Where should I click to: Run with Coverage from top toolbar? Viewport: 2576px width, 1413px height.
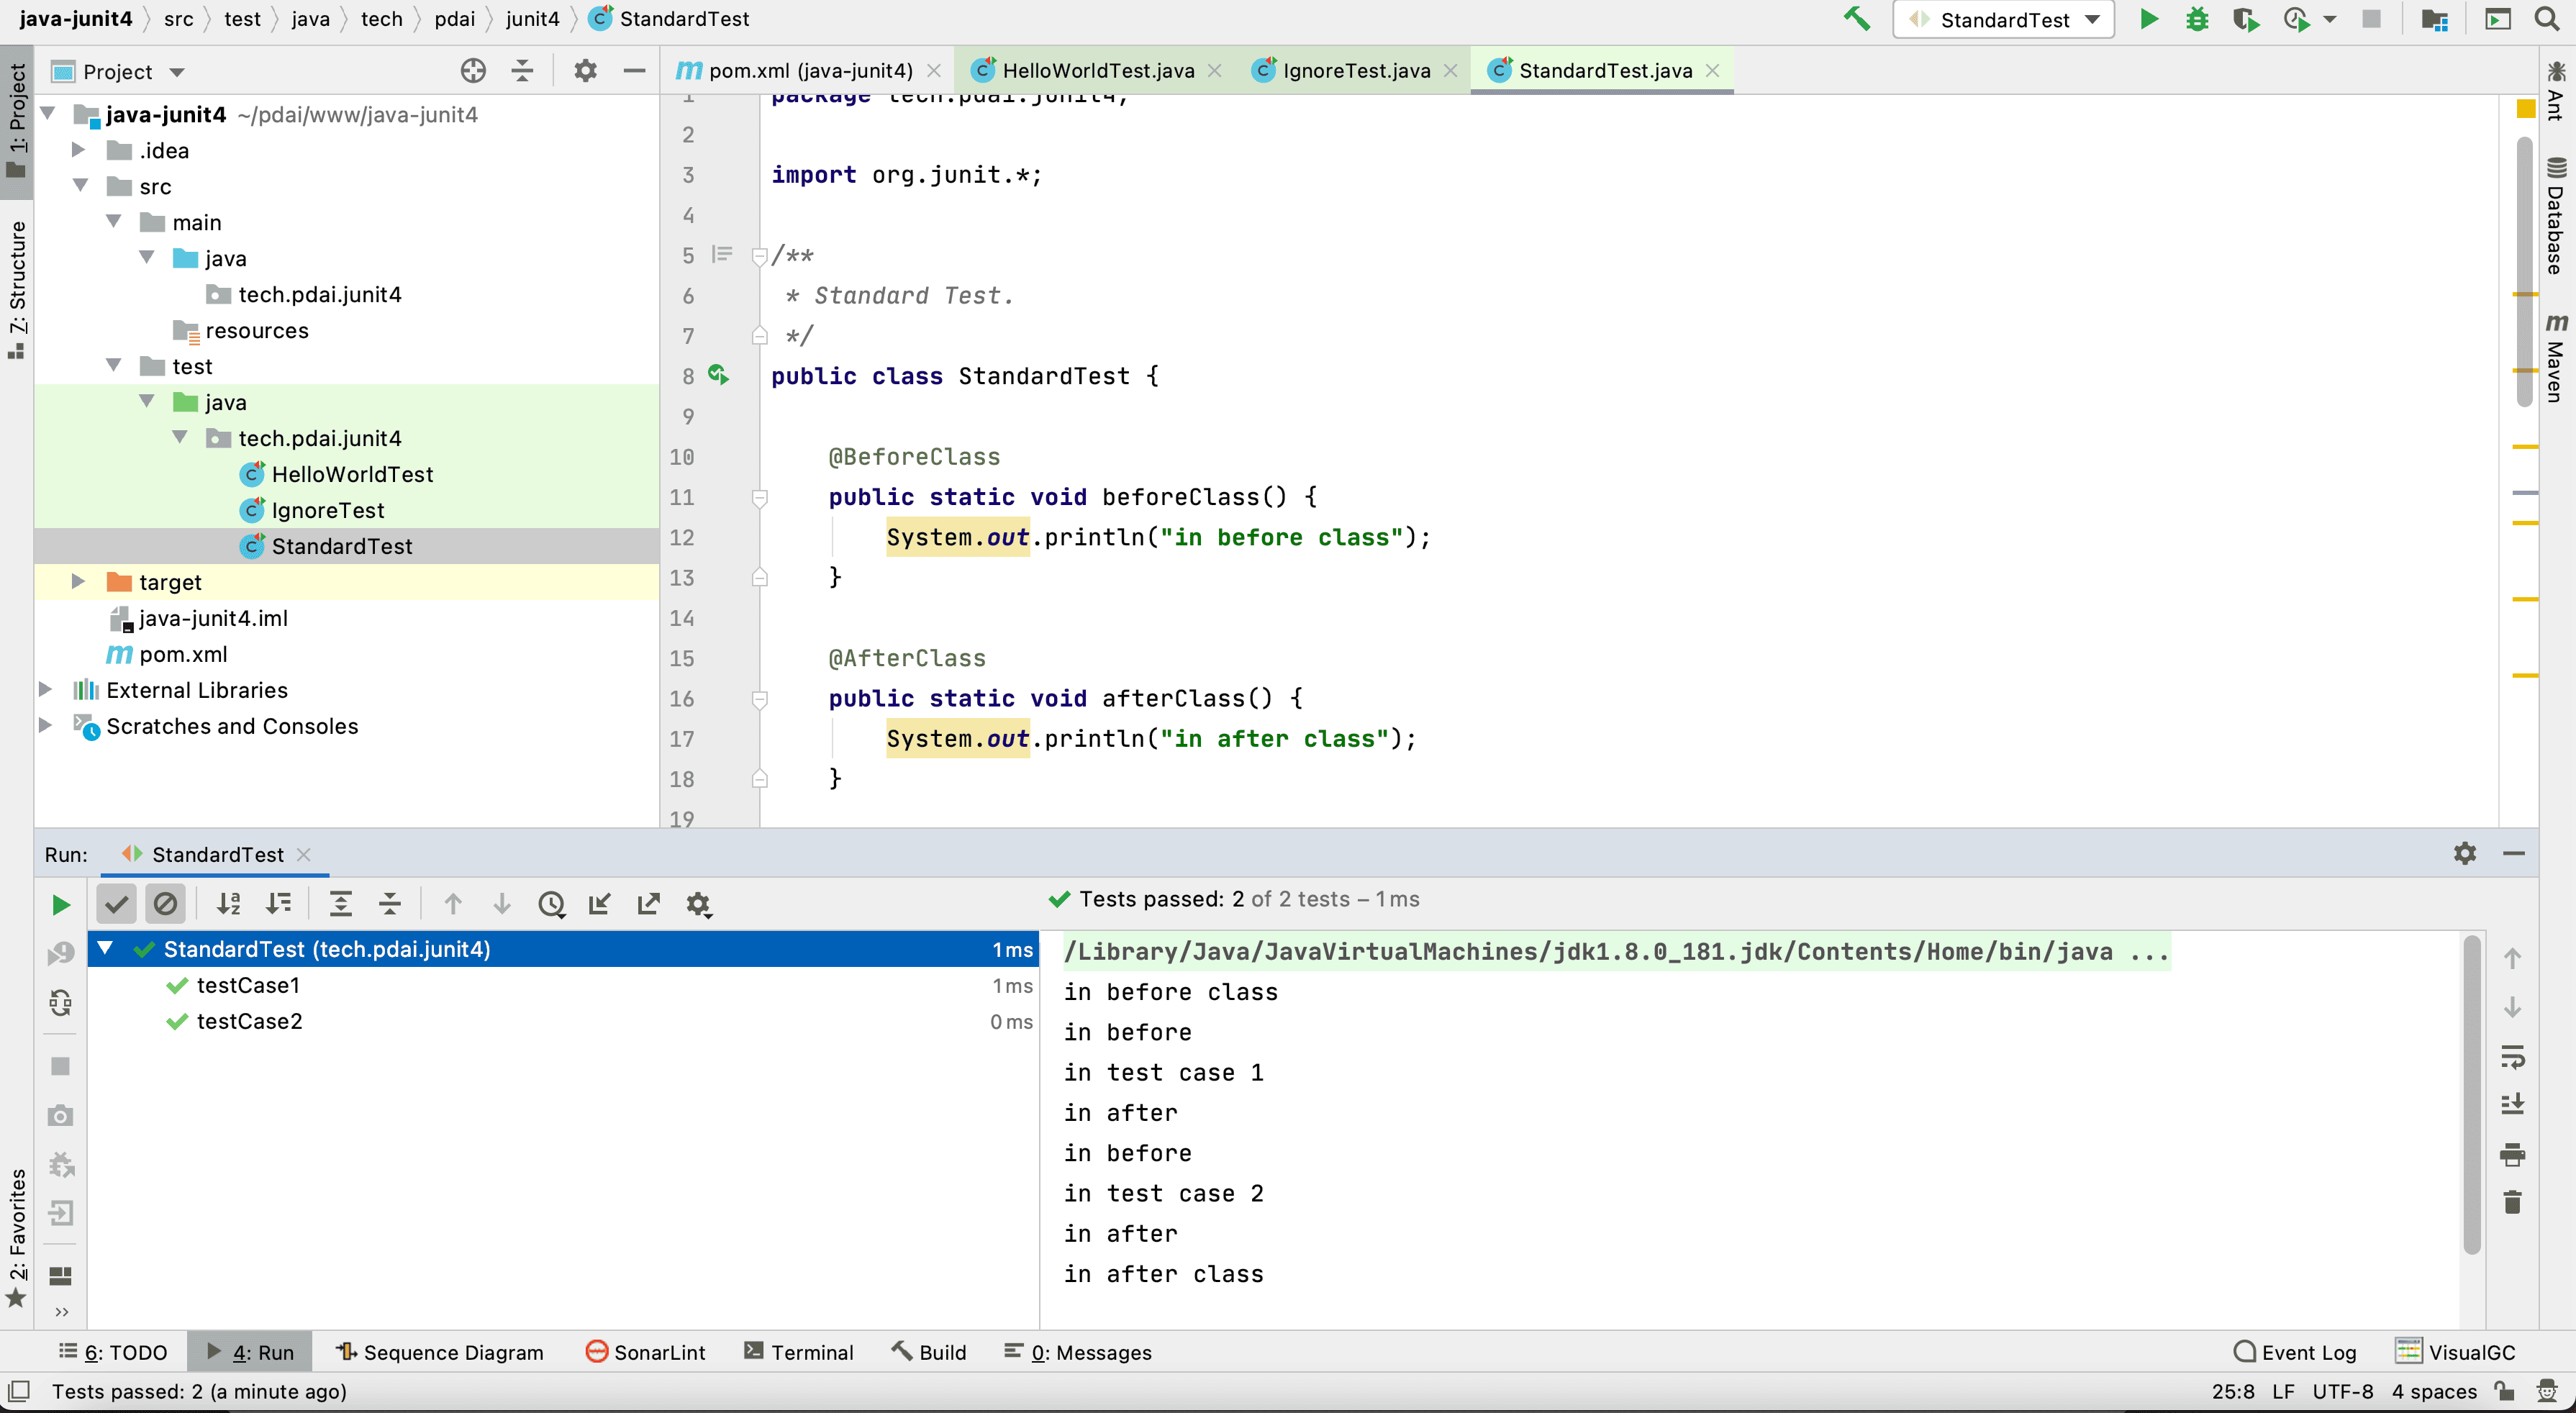[2246, 19]
